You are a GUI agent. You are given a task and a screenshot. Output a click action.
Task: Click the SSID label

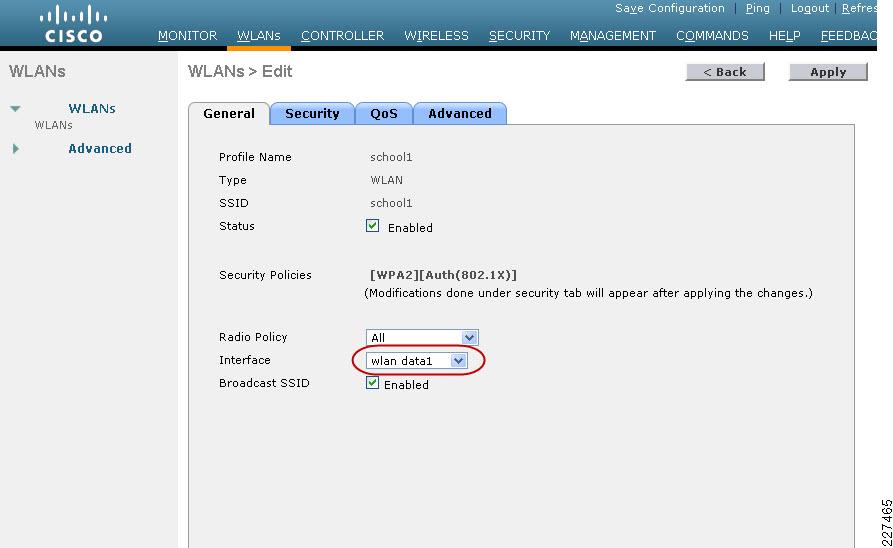(234, 203)
